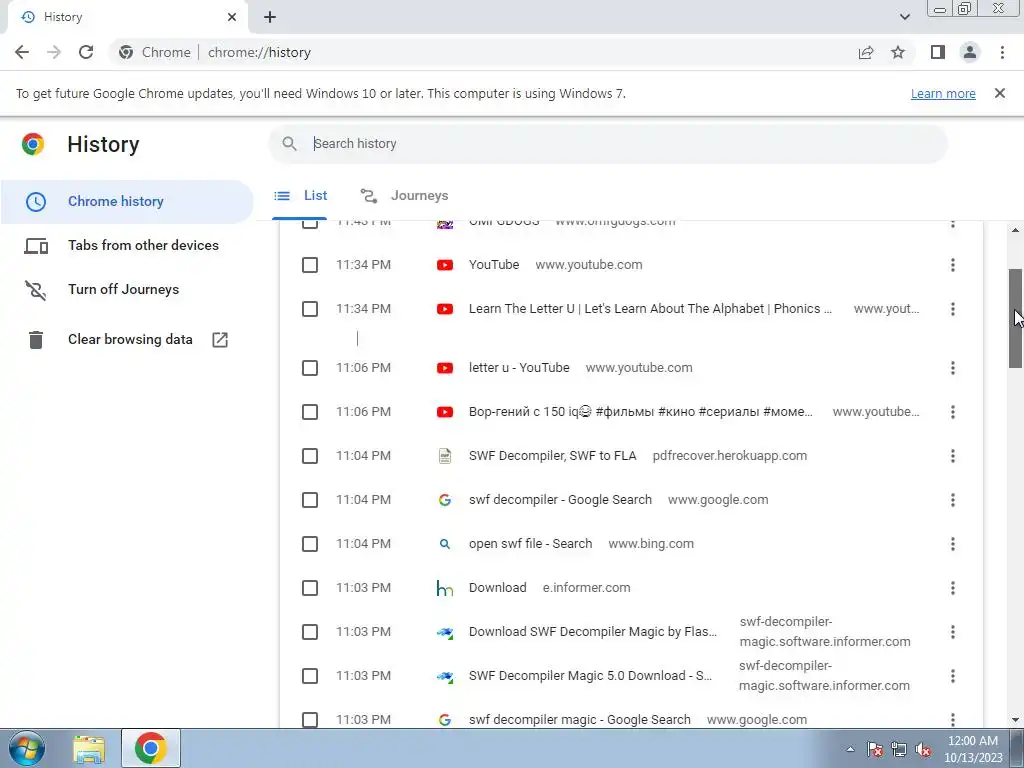Viewport: 1024px width, 768px height.
Task: Open actions menu for letter u - YouTube
Action: point(953,368)
